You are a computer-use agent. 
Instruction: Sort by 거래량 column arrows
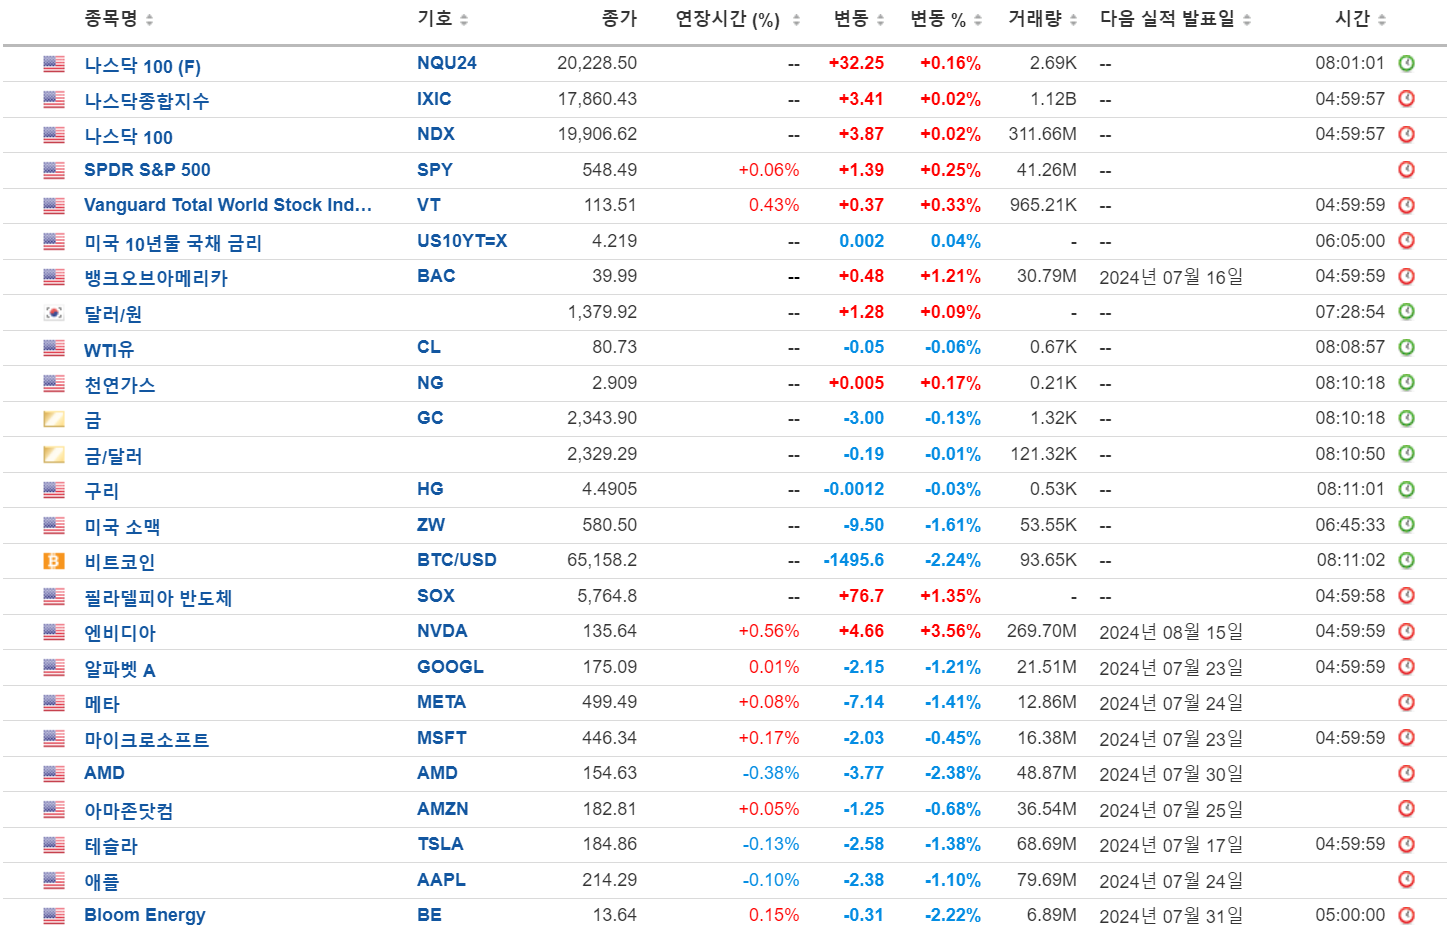click(1073, 20)
